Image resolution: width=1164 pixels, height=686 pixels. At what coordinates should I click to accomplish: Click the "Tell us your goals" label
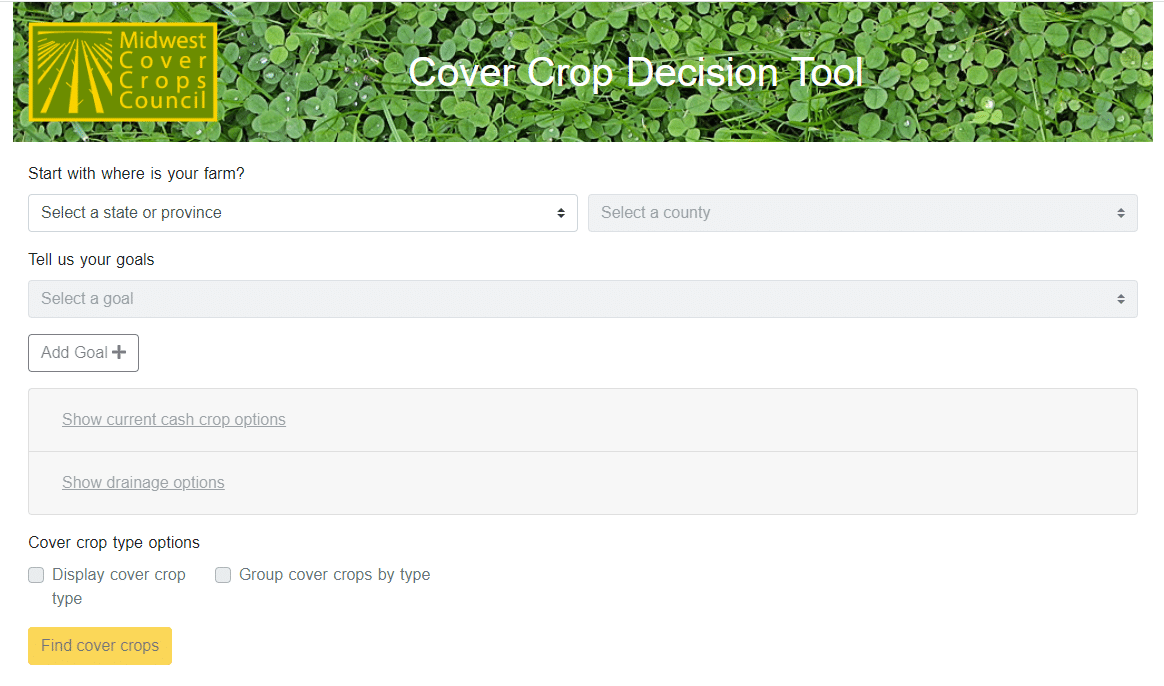91,260
